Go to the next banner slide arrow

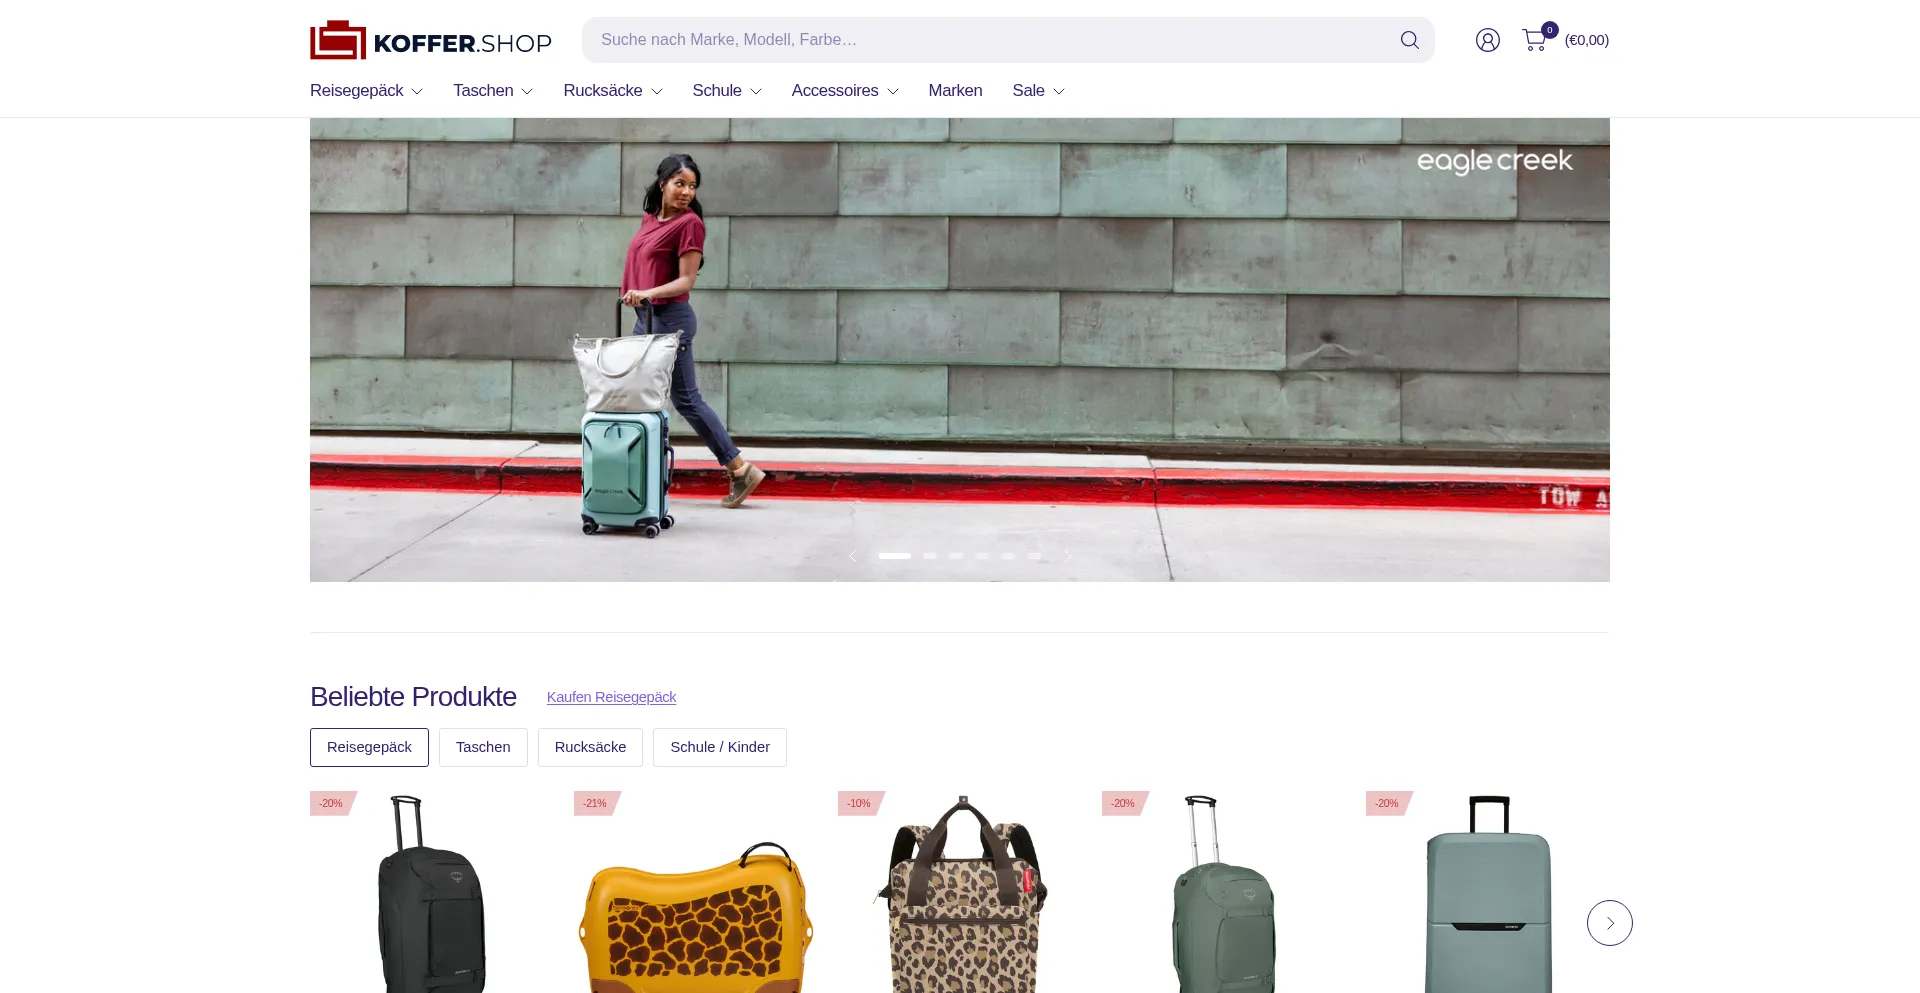click(1068, 556)
